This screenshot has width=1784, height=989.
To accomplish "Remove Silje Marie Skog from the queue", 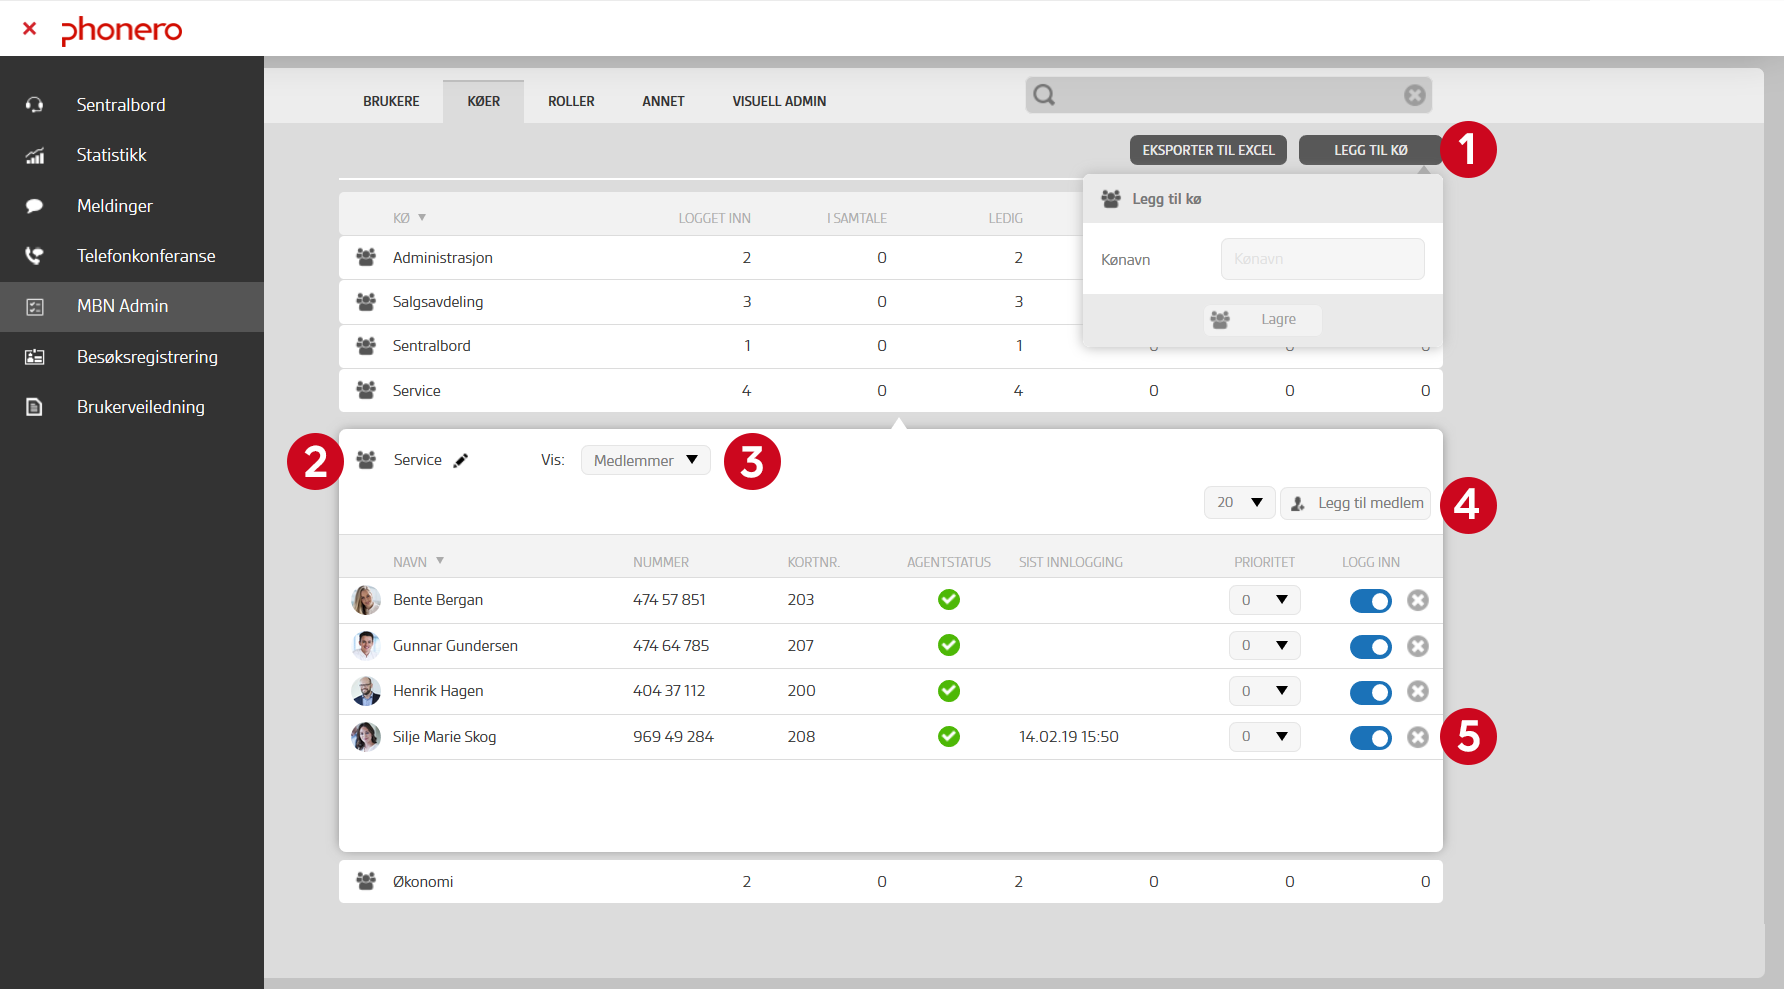I will (1418, 737).
